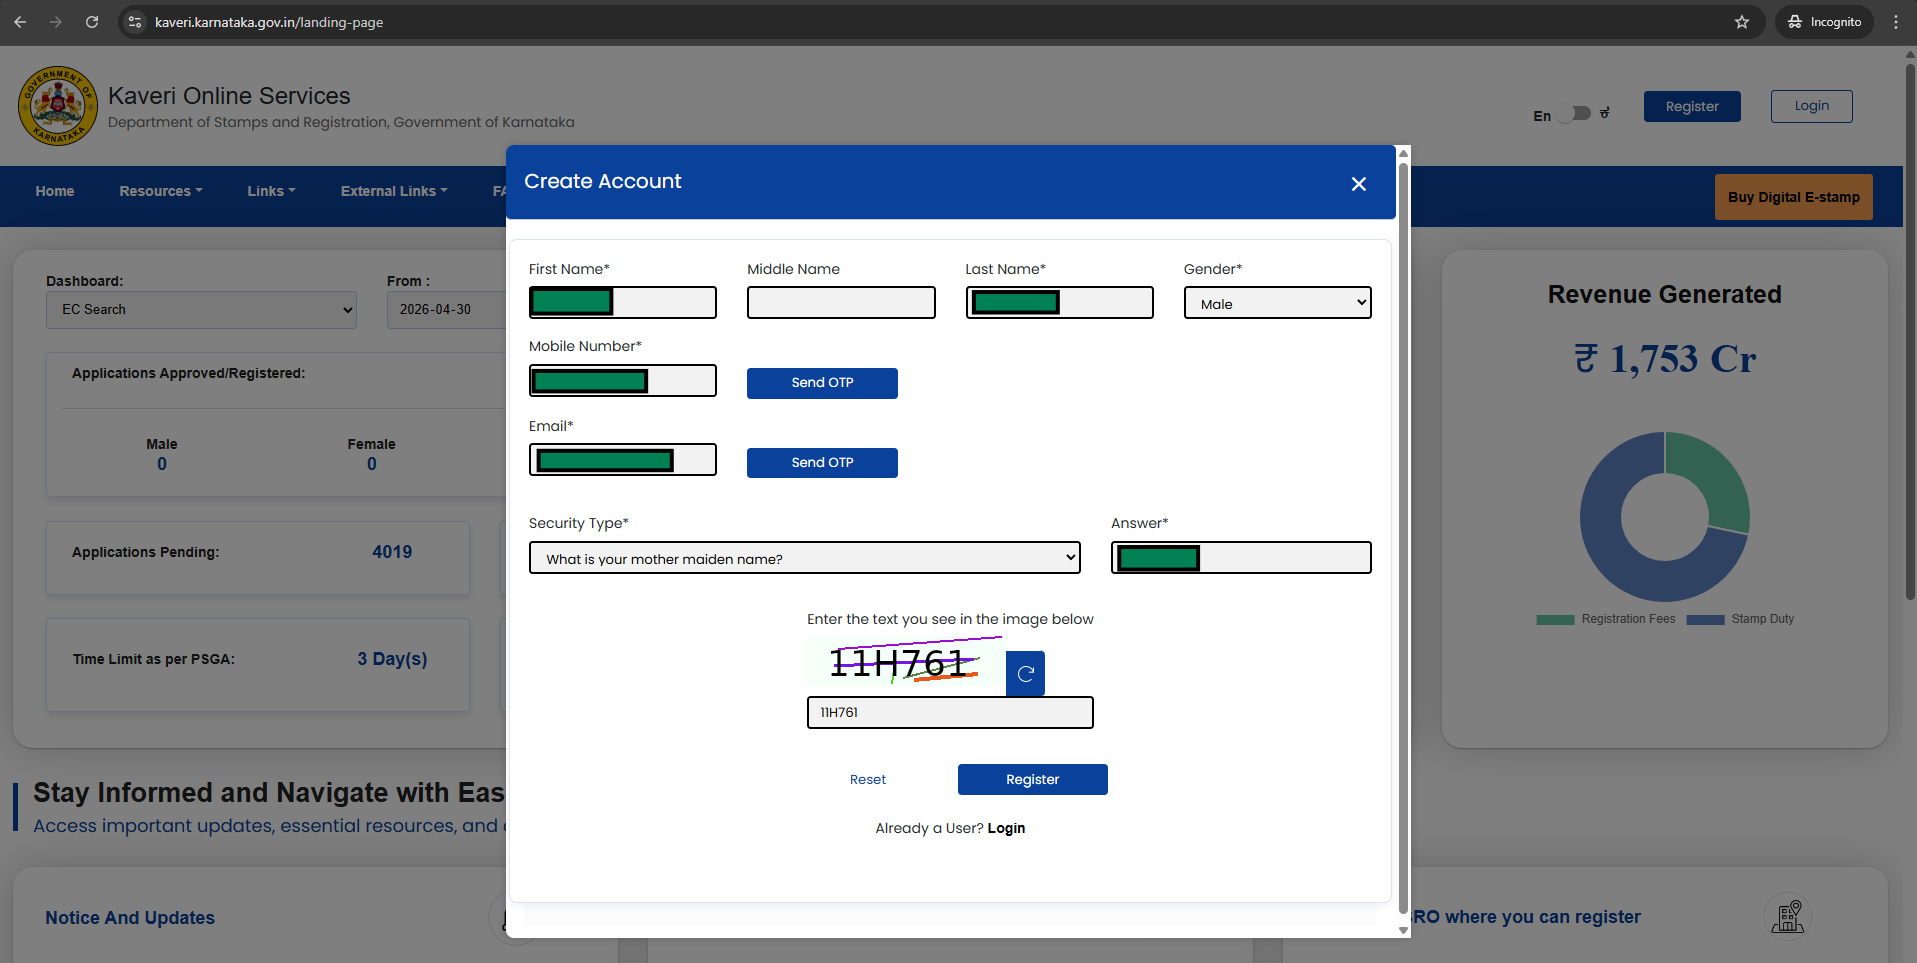
Task: Expand the Resources menu
Action: pos(161,191)
